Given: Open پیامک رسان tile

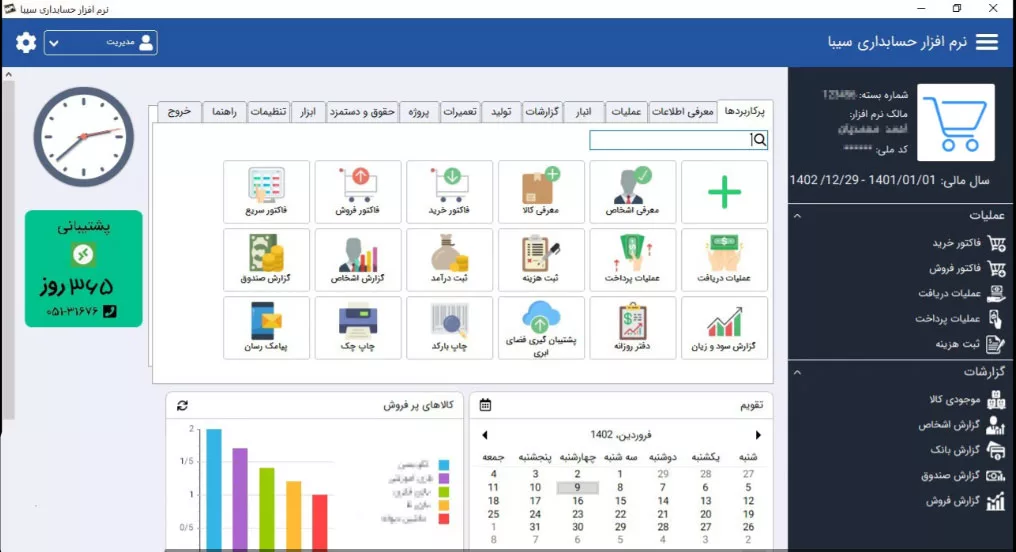Looking at the screenshot, I should tap(266, 328).
